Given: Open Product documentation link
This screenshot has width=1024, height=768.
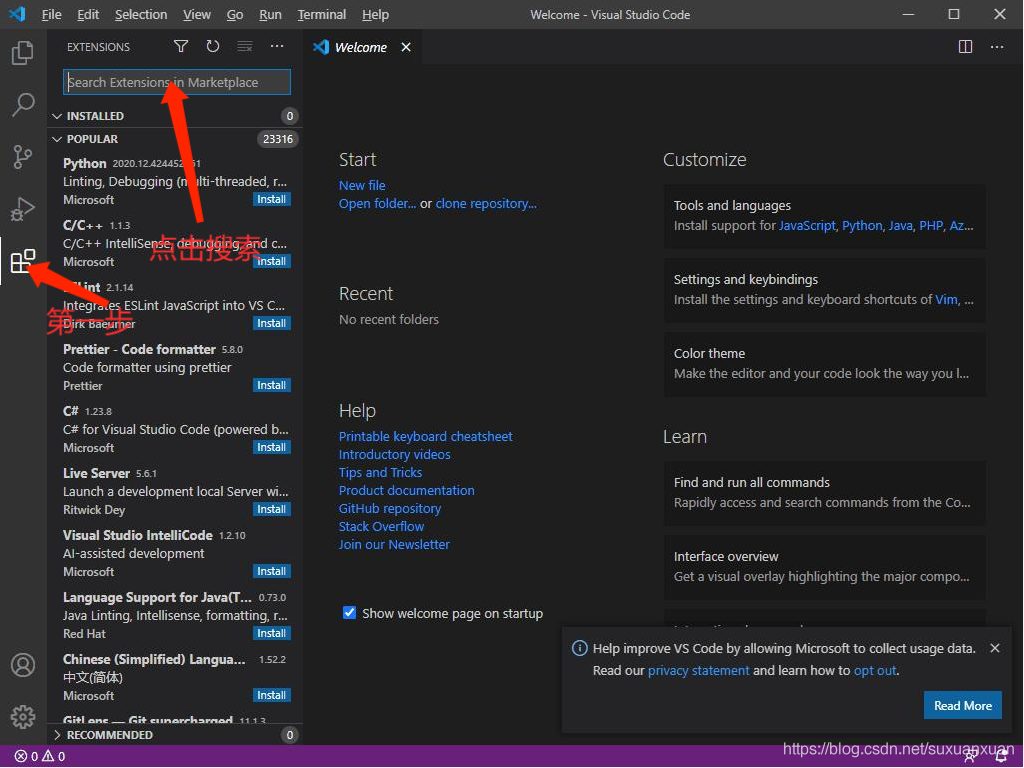Looking at the screenshot, I should click(x=406, y=490).
